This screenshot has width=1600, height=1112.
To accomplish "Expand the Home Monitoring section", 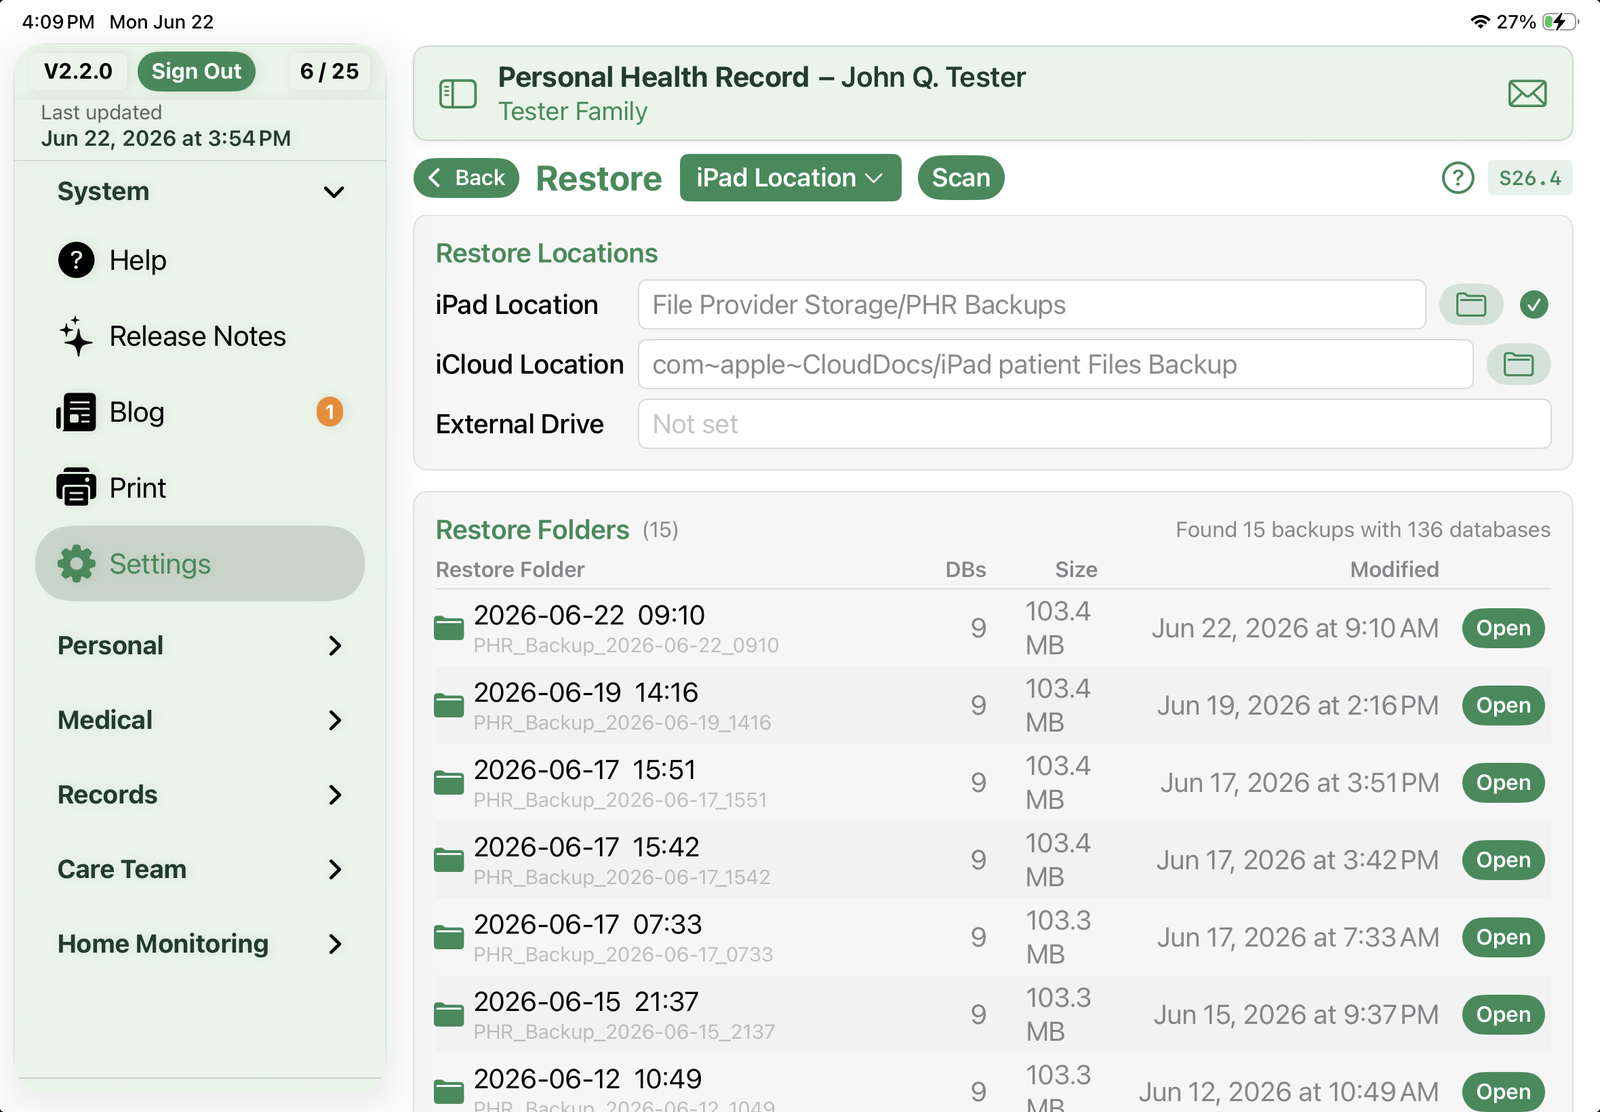I will click(200, 944).
